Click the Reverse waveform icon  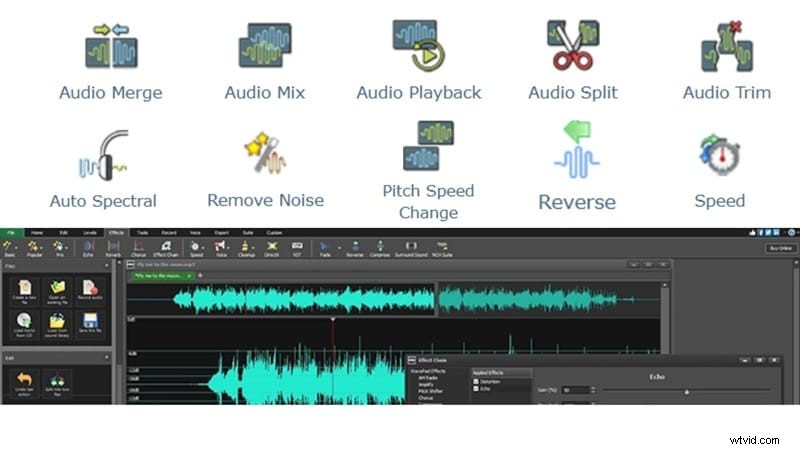click(x=577, y=149)
